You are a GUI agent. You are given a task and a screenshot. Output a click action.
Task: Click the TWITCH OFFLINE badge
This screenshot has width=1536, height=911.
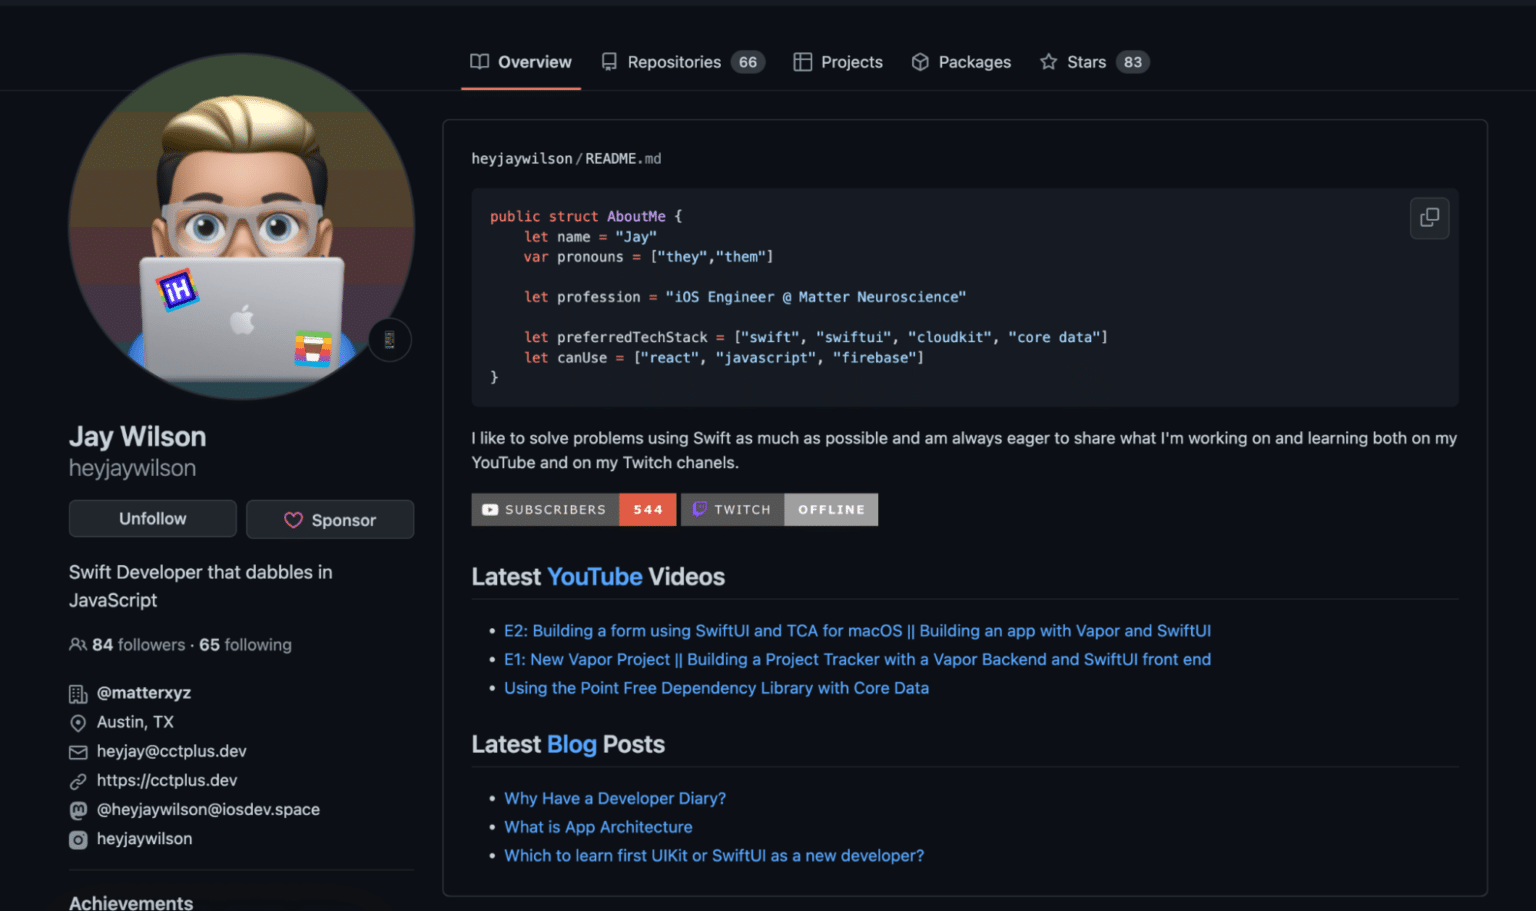tap(779, 509)
